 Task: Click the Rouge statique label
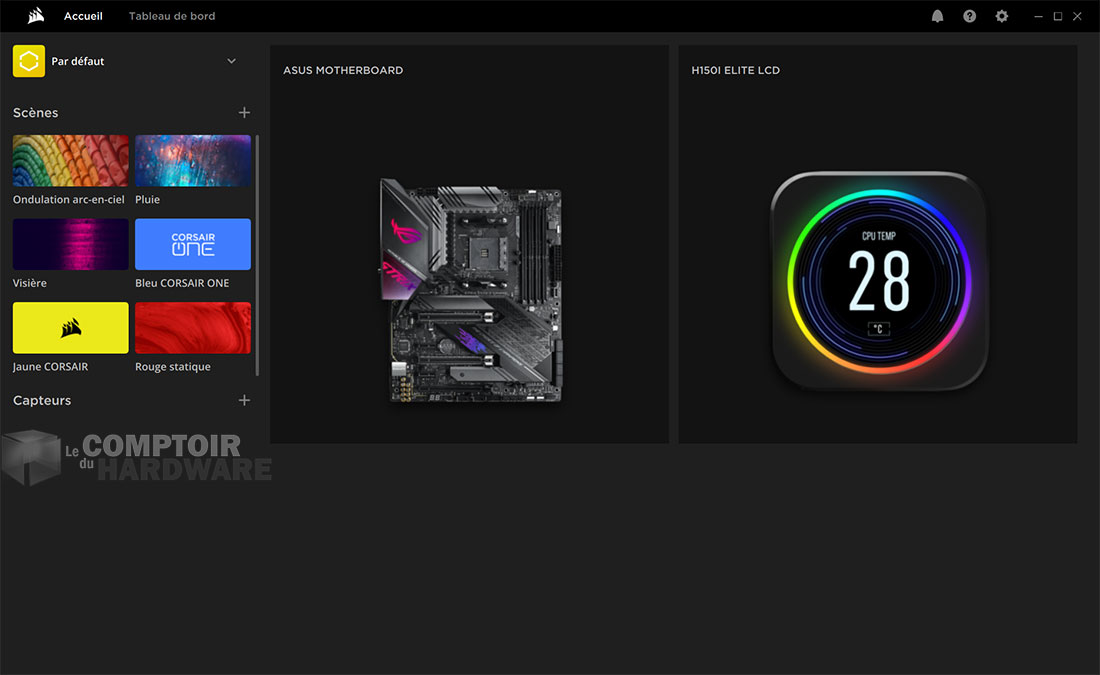click(173, 366)
